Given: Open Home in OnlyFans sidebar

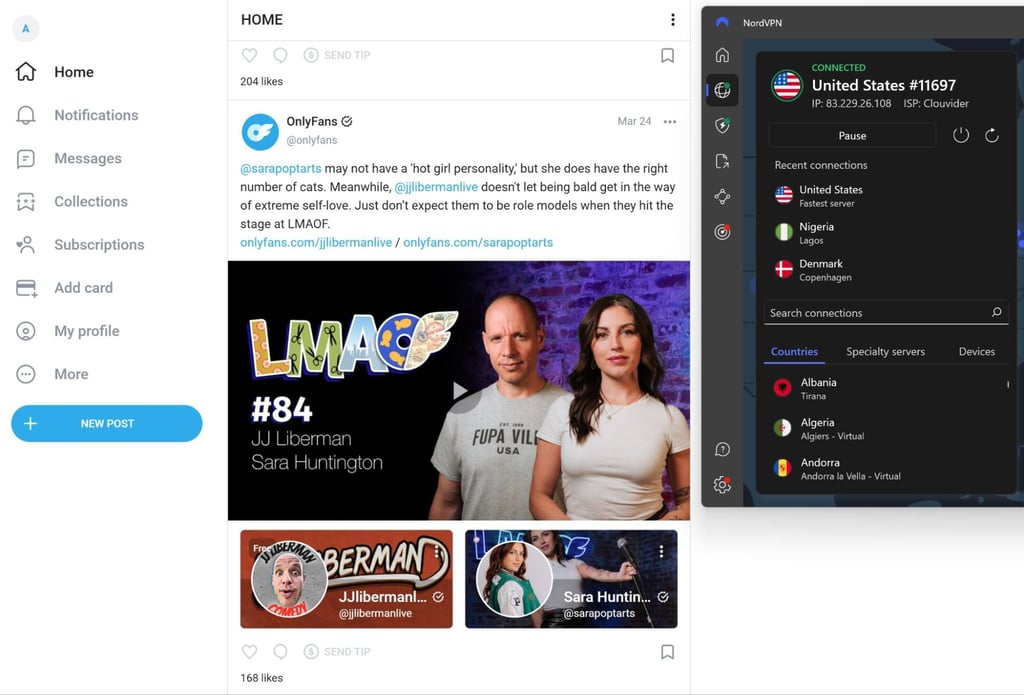Looking at the screenshot, I should 55,72.
